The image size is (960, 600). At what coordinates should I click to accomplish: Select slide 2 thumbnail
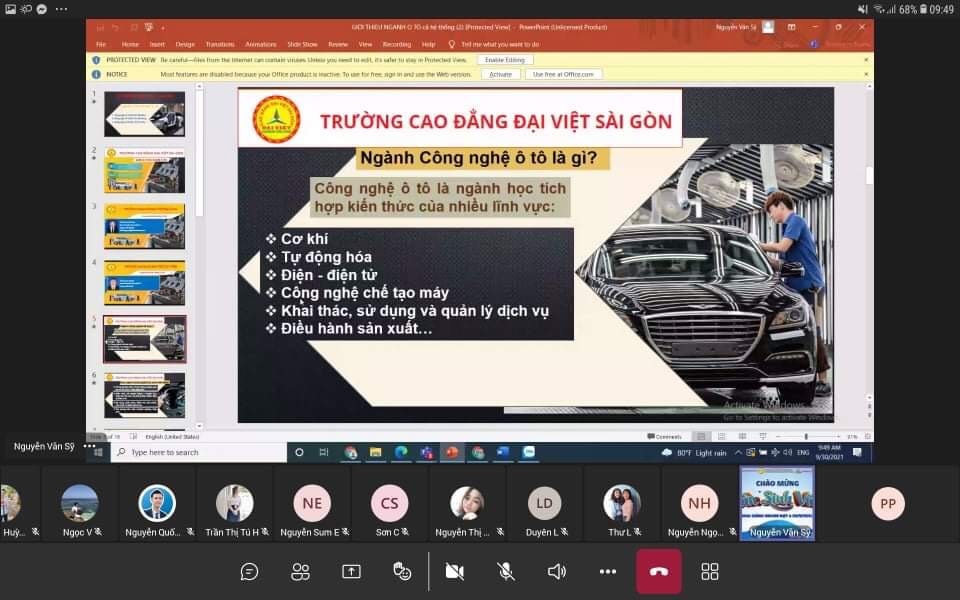144,170
